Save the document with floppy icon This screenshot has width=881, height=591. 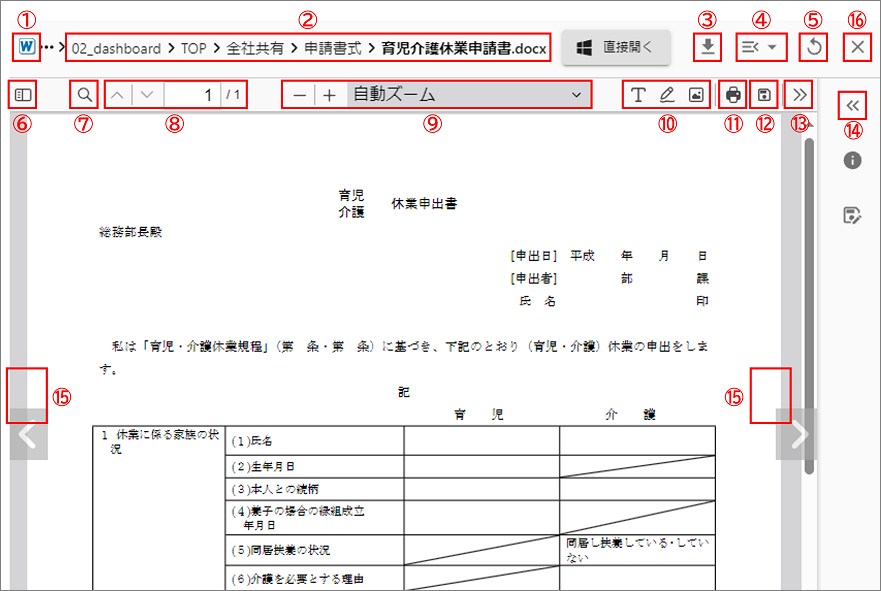pos(765,95)
